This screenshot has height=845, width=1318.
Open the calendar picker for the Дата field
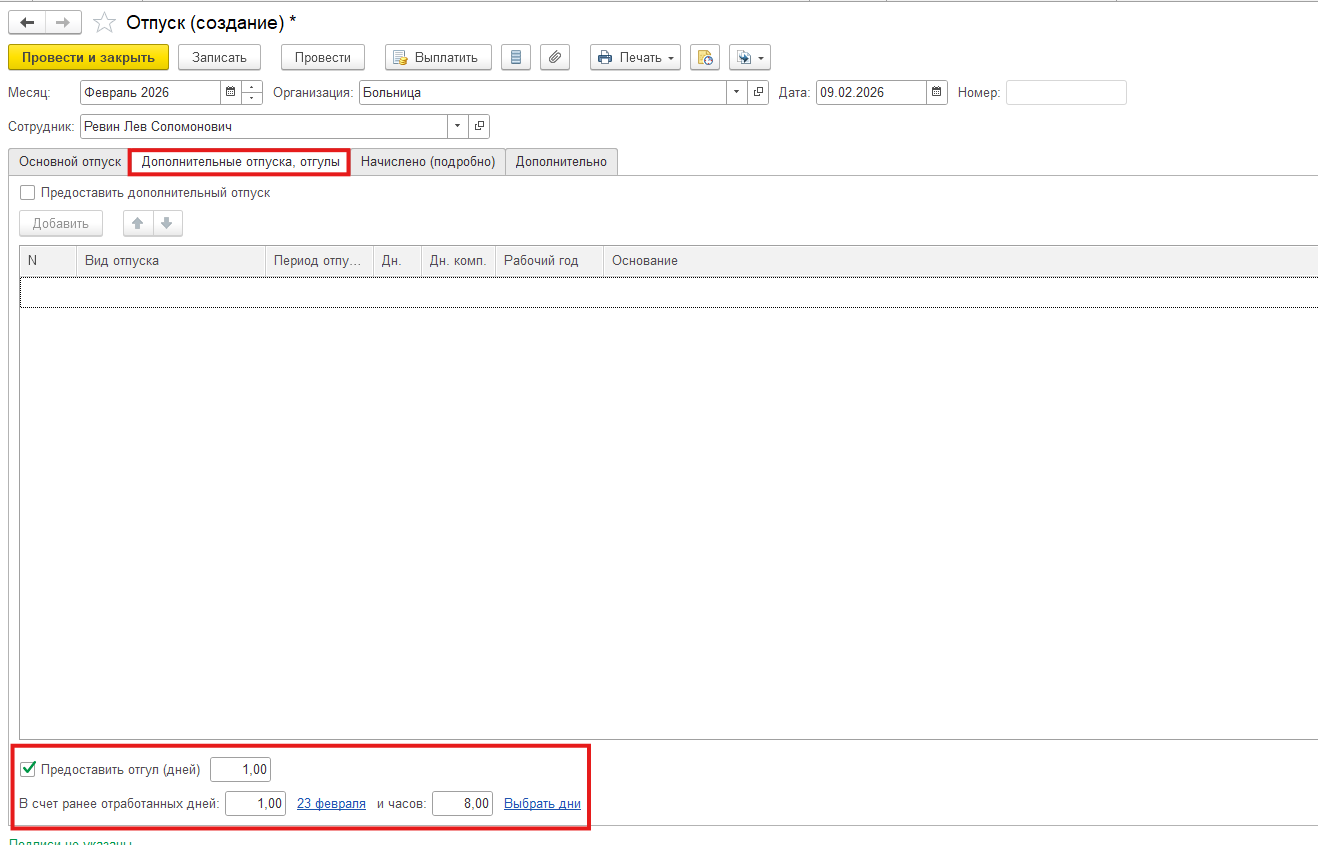pos(937,93)
